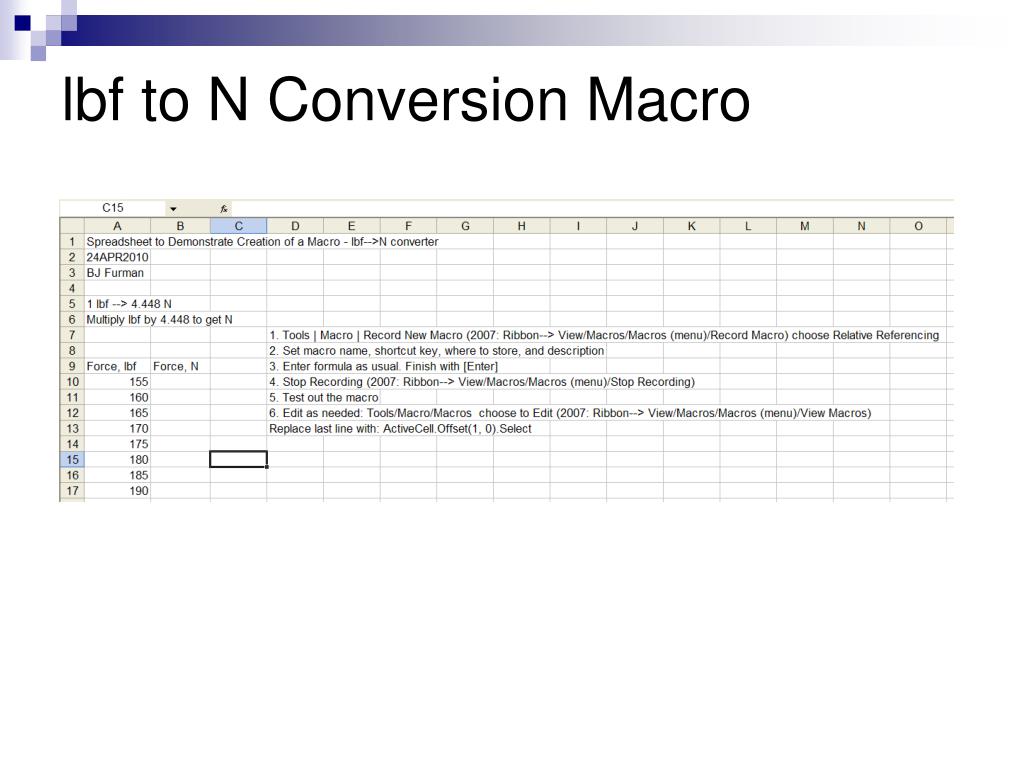Click the cell with value 185
The width and height of the screenshot is (1024, 768).
[x=118, y=475]
